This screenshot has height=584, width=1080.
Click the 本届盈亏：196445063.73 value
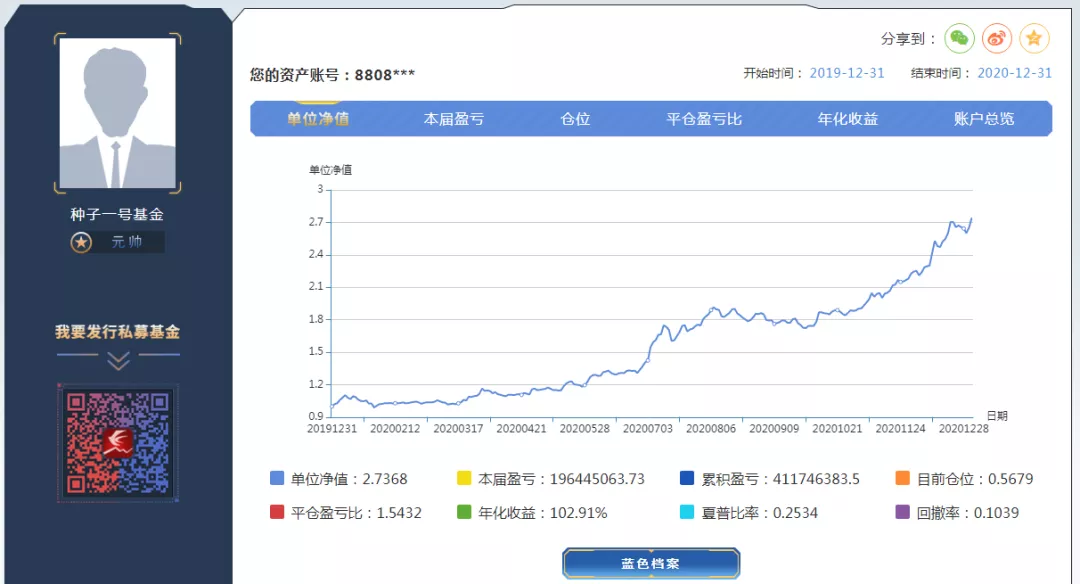tap(561, 479)
